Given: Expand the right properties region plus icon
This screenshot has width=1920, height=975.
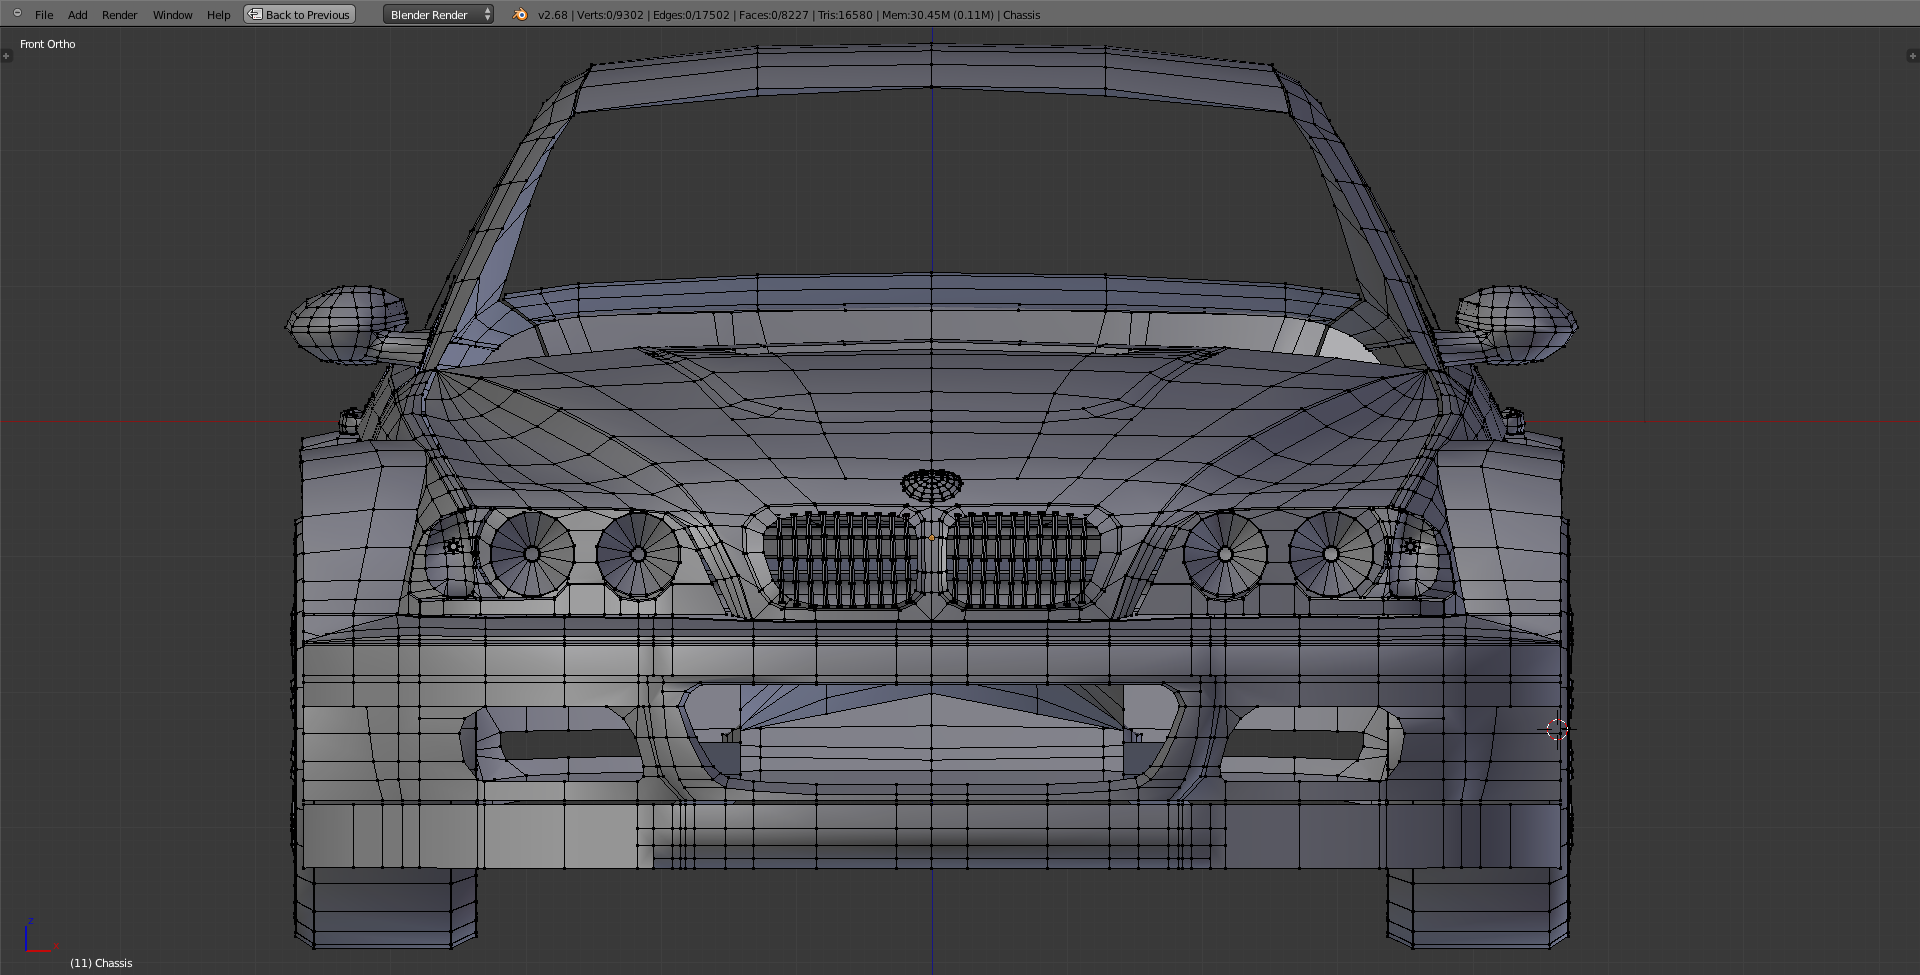Looking at the screenshot, I should (x=1913, y=56).
